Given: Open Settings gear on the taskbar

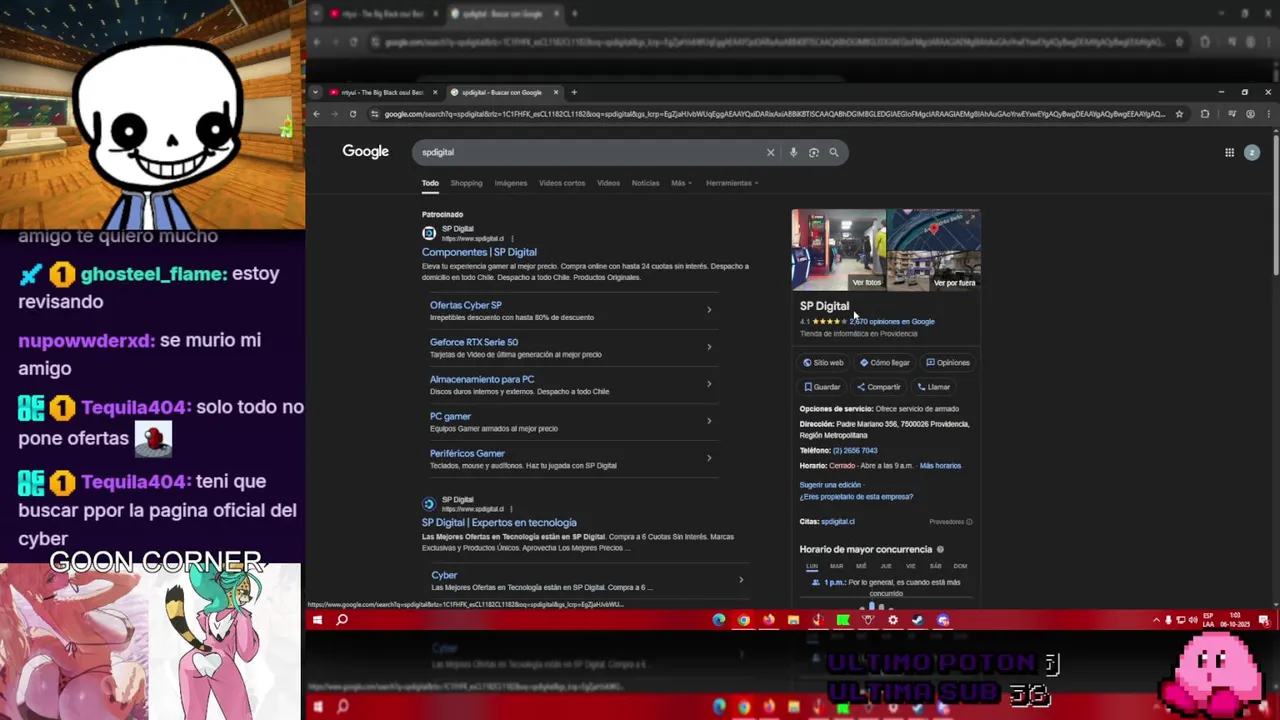Looking at the screenshot, I should point(893,620).
